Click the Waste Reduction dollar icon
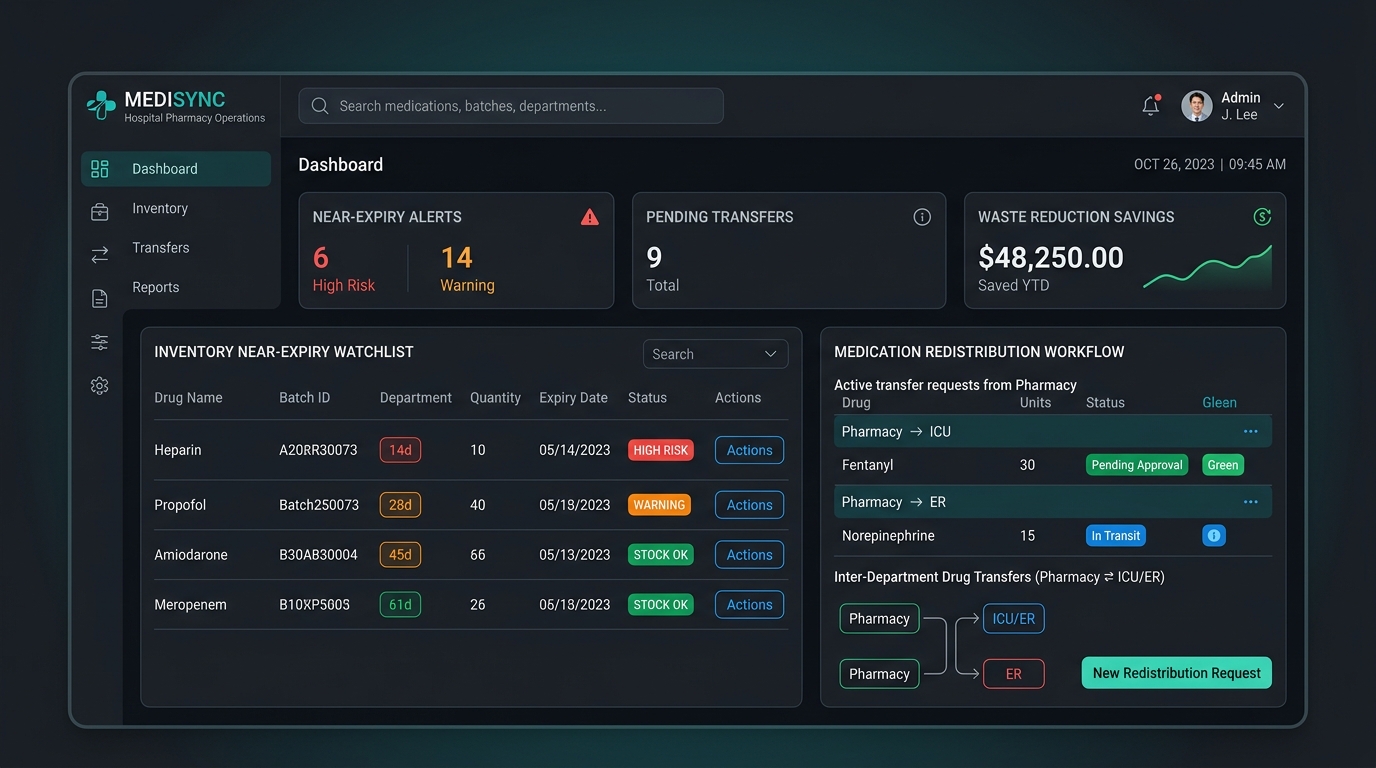The width and height of the screenshot is (1376, 768). pos(1262,216)
